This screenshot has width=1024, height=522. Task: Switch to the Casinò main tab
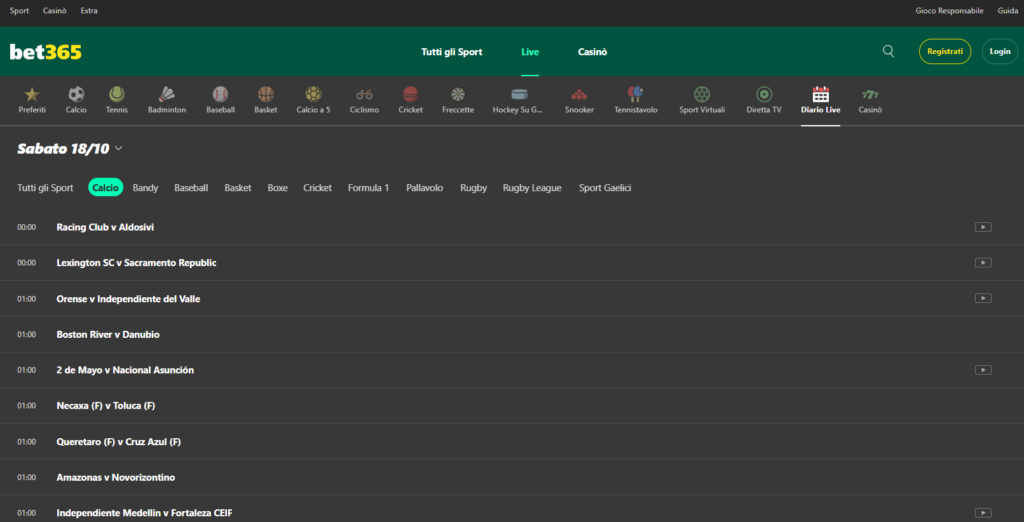592,52
